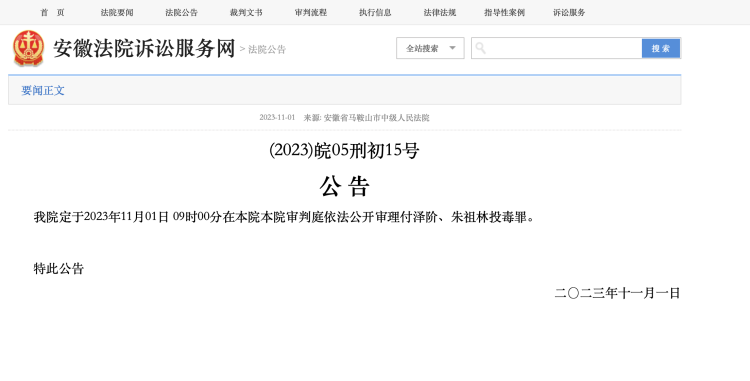Select 裁判文书 in the top menu
Viewport: 750px width, 381px height.
(246, 12)
